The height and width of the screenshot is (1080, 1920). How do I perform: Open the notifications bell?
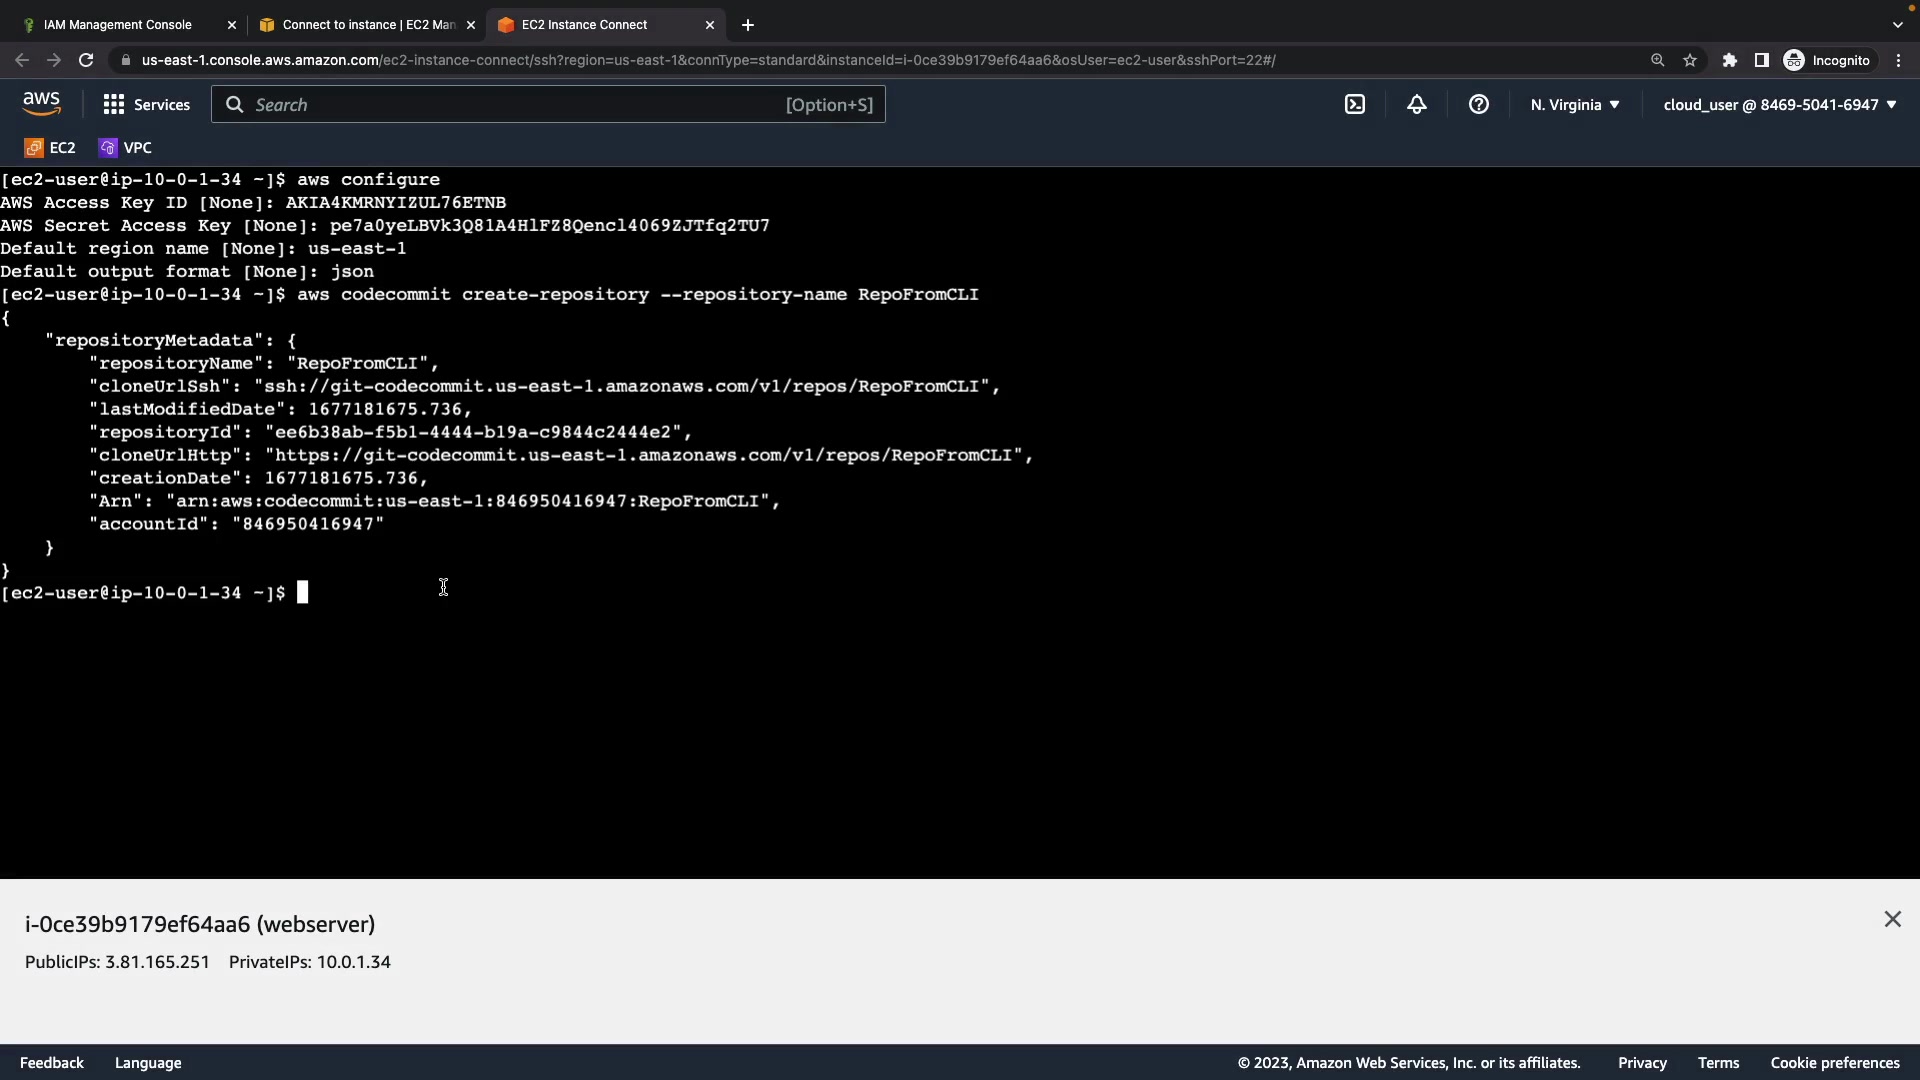[x=1417, y=105]
